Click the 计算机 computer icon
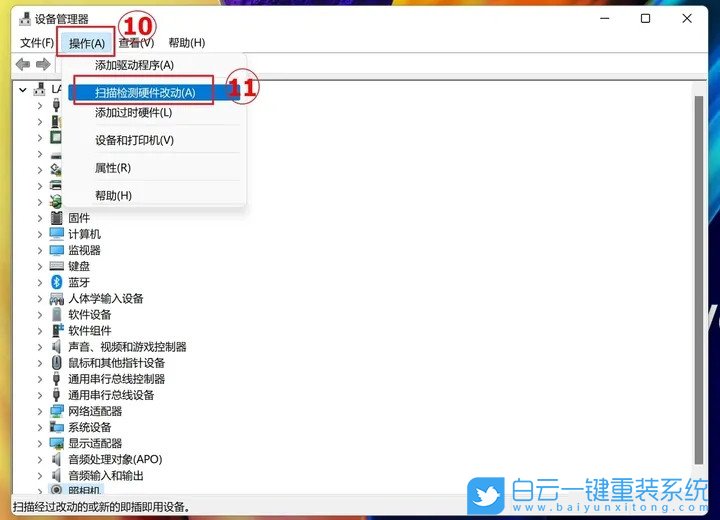Image resolution: width=720 pixels, height=520 pixels. [x=56, y=234]
